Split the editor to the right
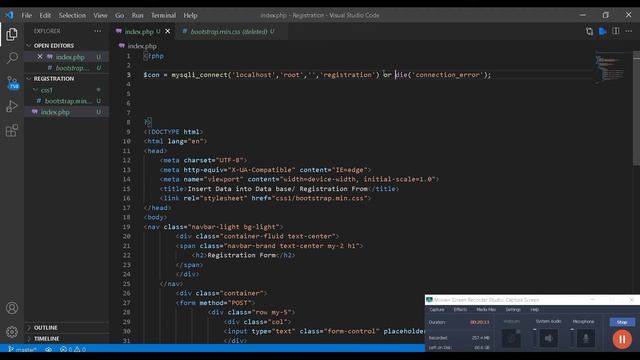Viewport: 640px width, 360px height. [x=616, y=31]
